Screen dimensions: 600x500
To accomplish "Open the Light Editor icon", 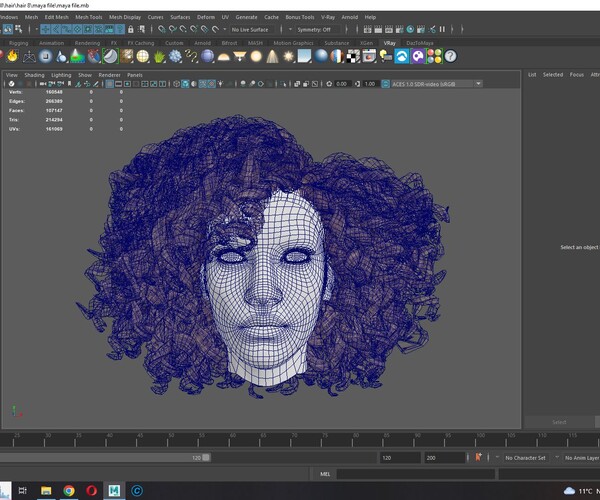I will (432, 29).
